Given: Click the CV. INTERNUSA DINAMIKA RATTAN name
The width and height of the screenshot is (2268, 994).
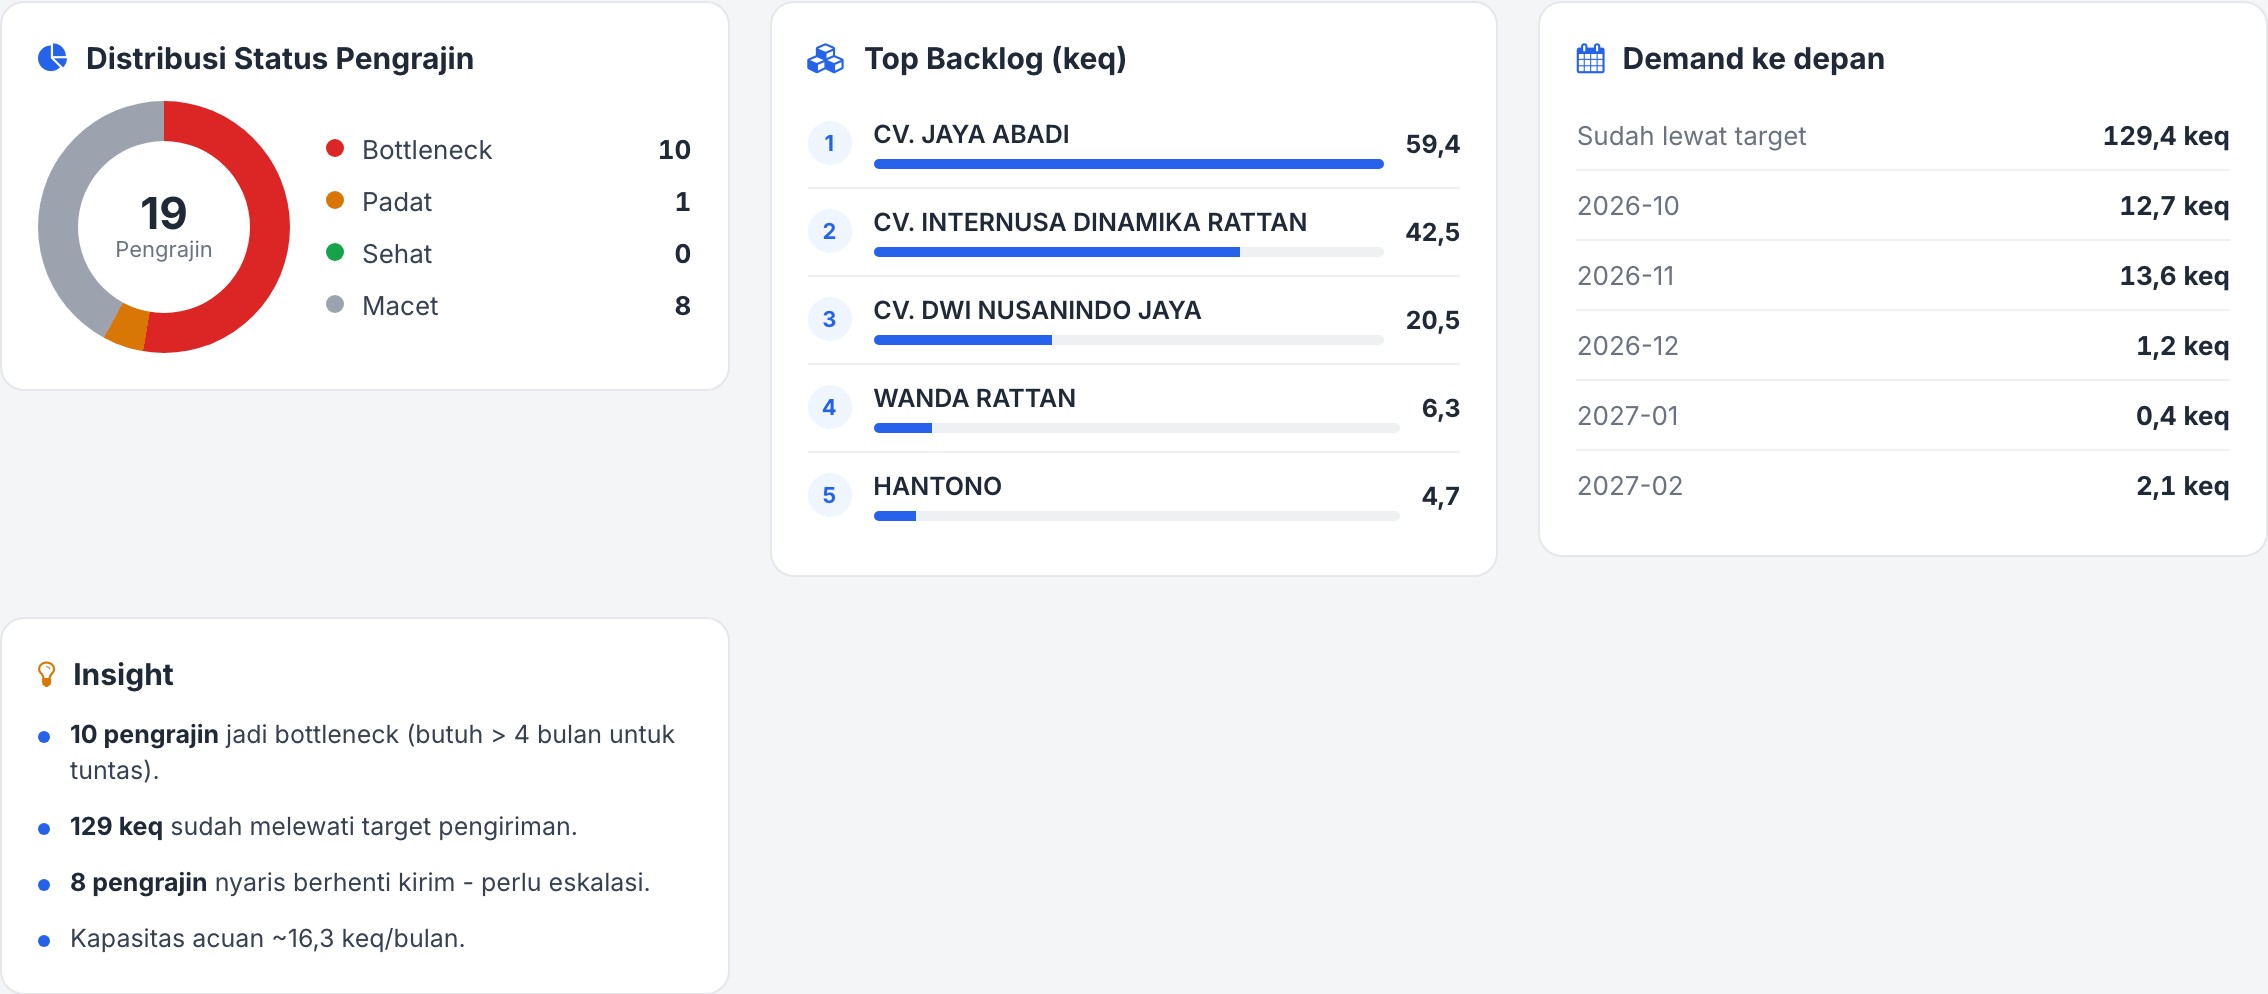Looking at the screenshot, I should (1090, 222).
